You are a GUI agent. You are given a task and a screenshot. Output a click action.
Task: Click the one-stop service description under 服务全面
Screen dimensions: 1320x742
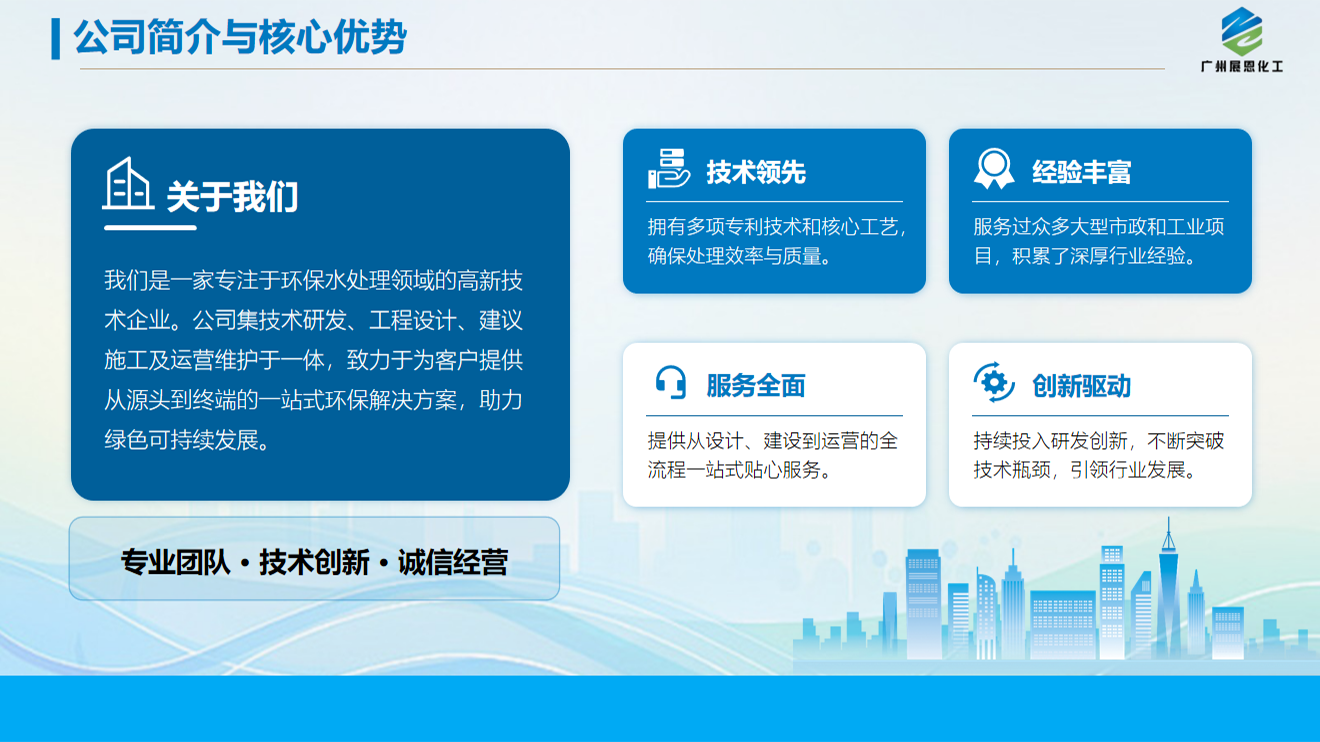[x=774, y=455]
